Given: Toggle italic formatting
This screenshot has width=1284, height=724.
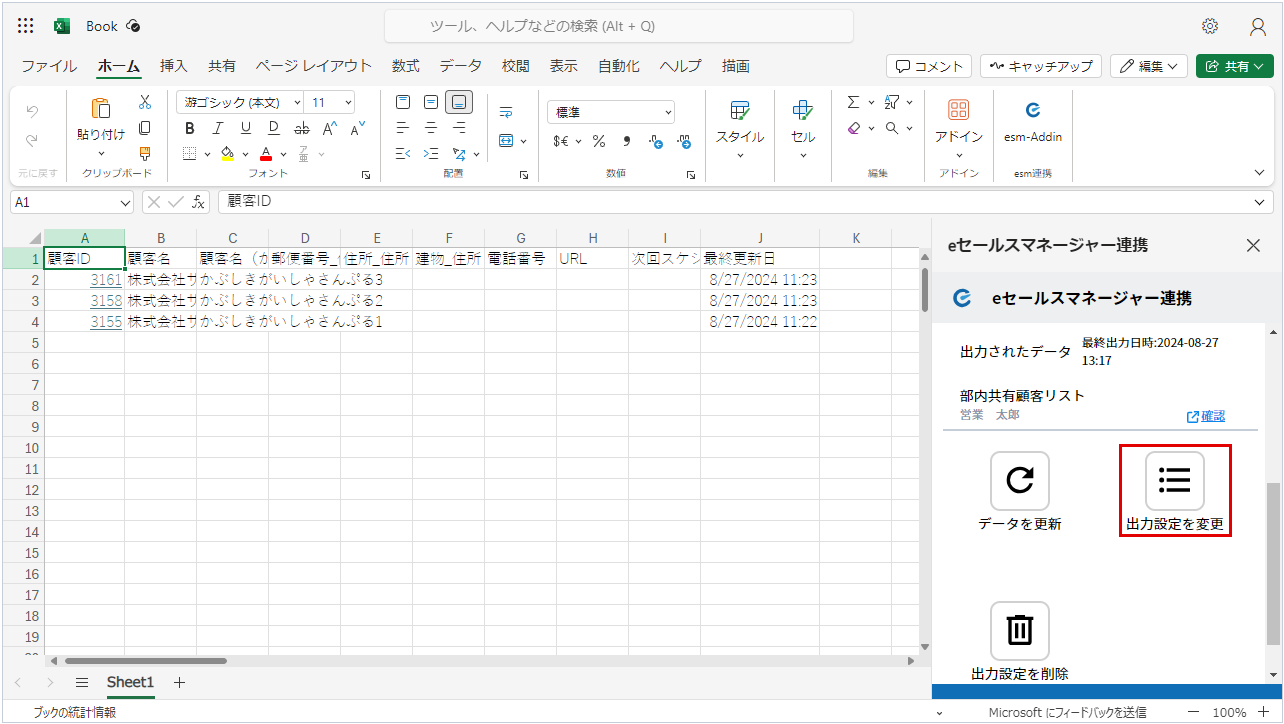Looking at the screenshot, I should [218, 128].
